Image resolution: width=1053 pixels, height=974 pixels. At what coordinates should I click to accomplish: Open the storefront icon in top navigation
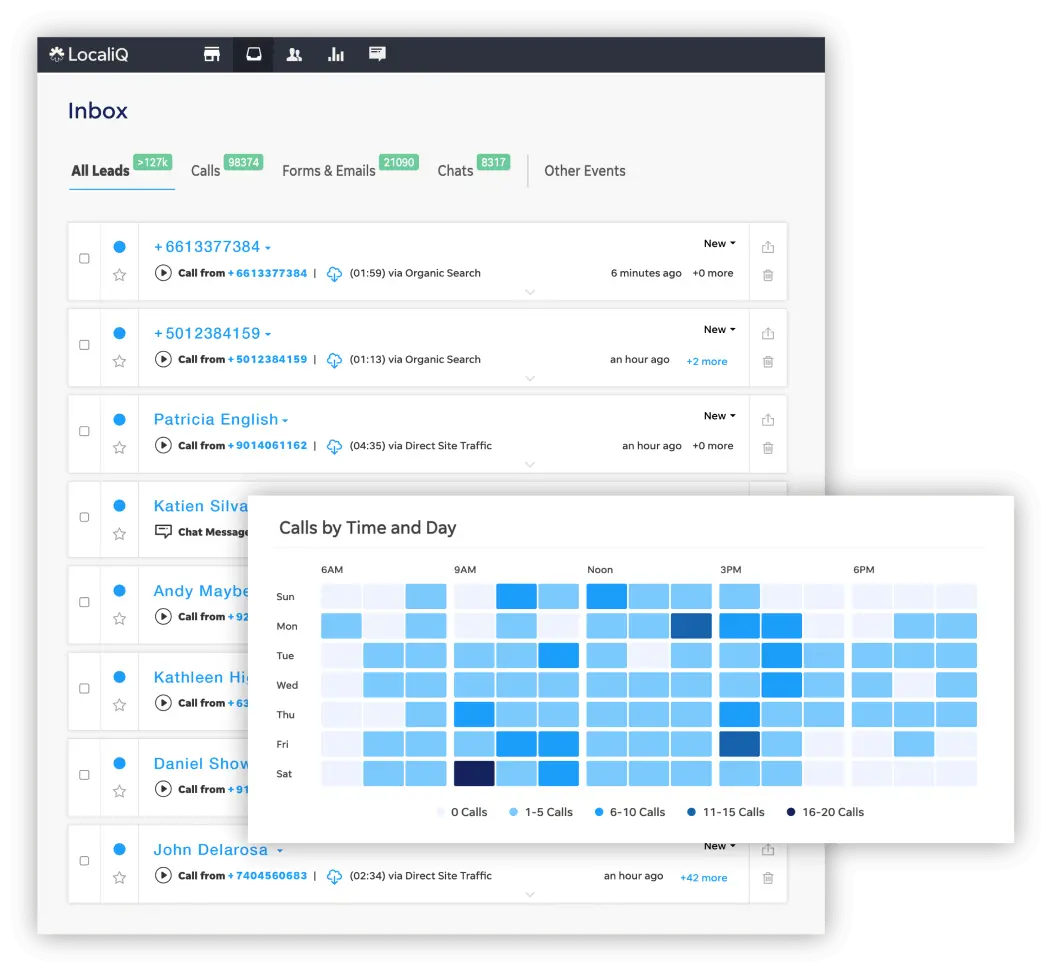212,54
